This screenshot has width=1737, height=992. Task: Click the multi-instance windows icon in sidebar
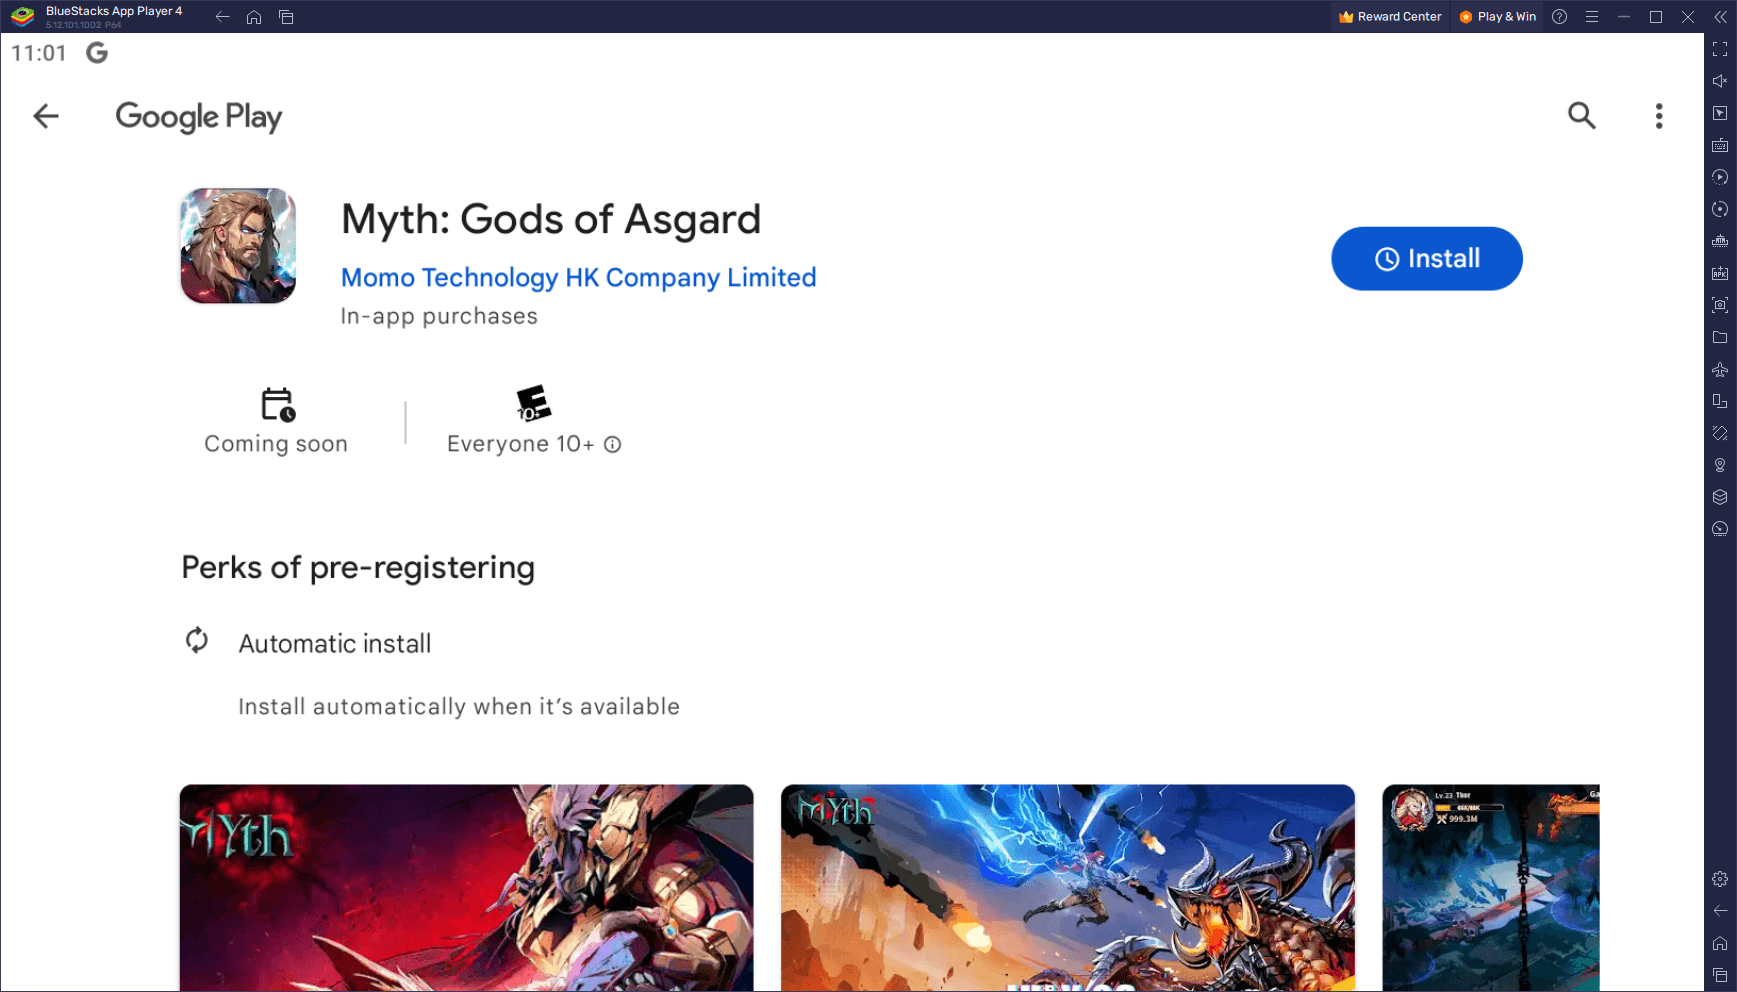1720,401
